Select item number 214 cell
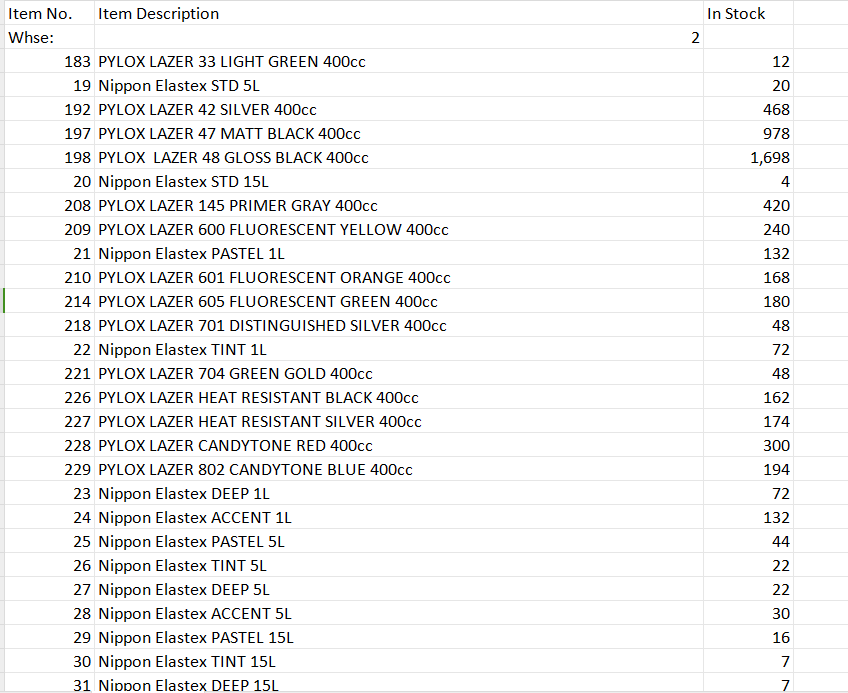The height and width of the screenshot is (693, 848). [x=77, y=302]
